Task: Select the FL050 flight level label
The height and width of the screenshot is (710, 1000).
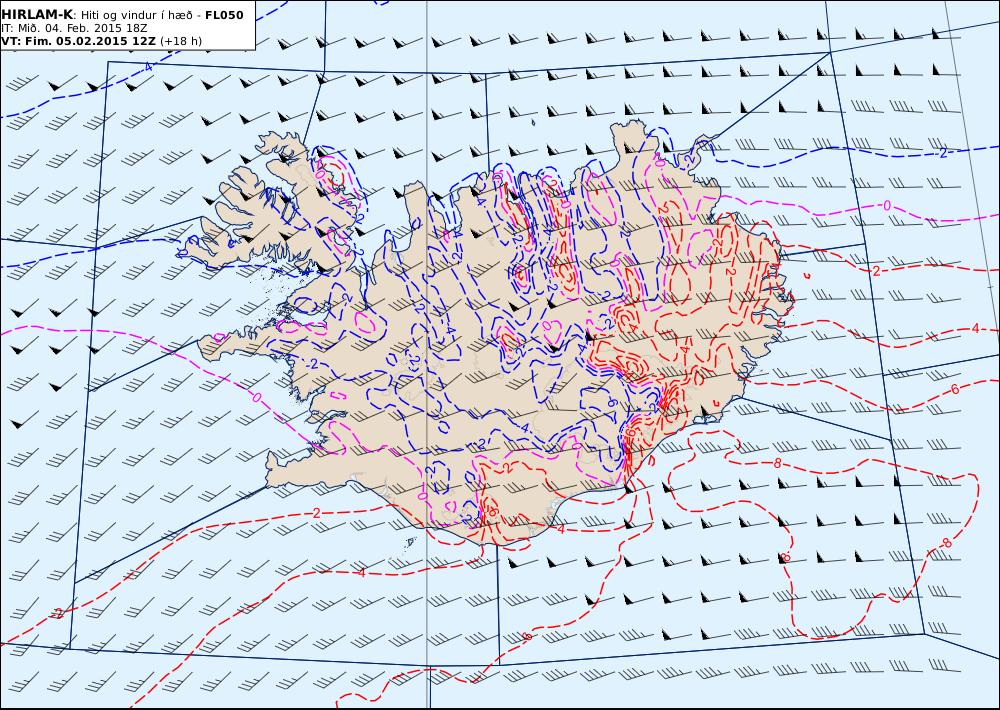Action: 224,15
